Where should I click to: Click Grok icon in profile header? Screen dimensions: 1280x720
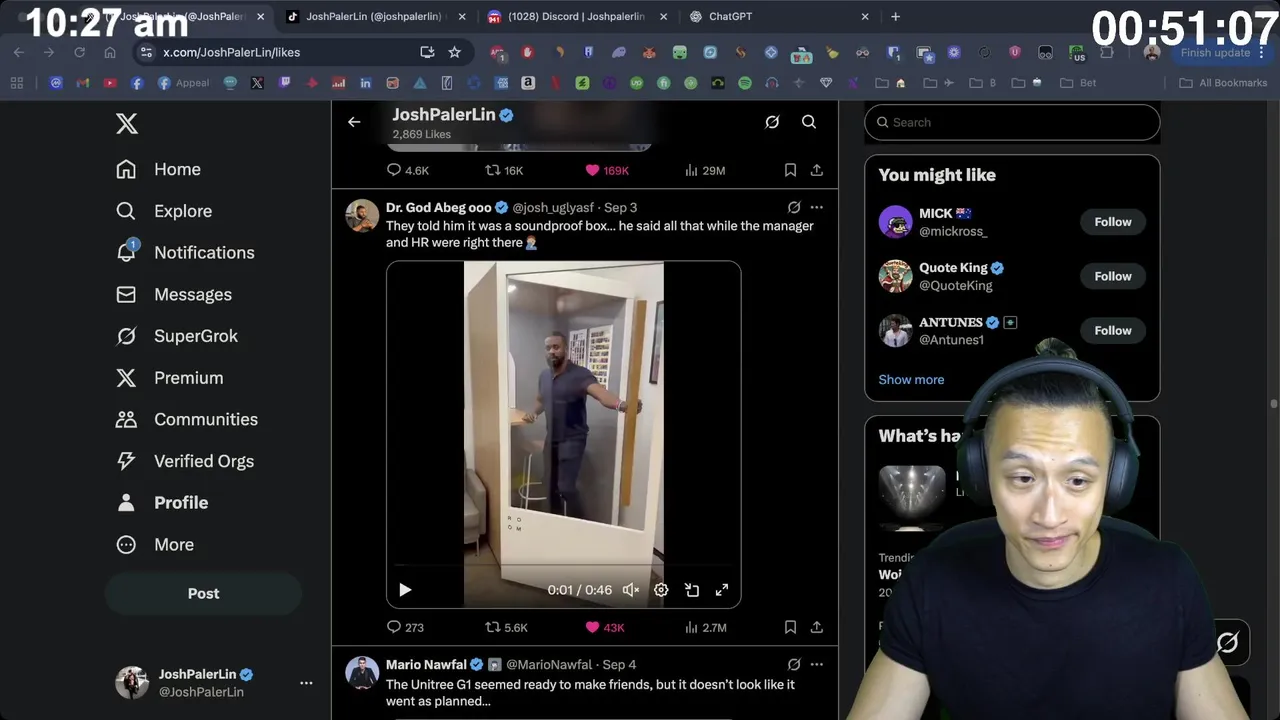tap(772, 122)
